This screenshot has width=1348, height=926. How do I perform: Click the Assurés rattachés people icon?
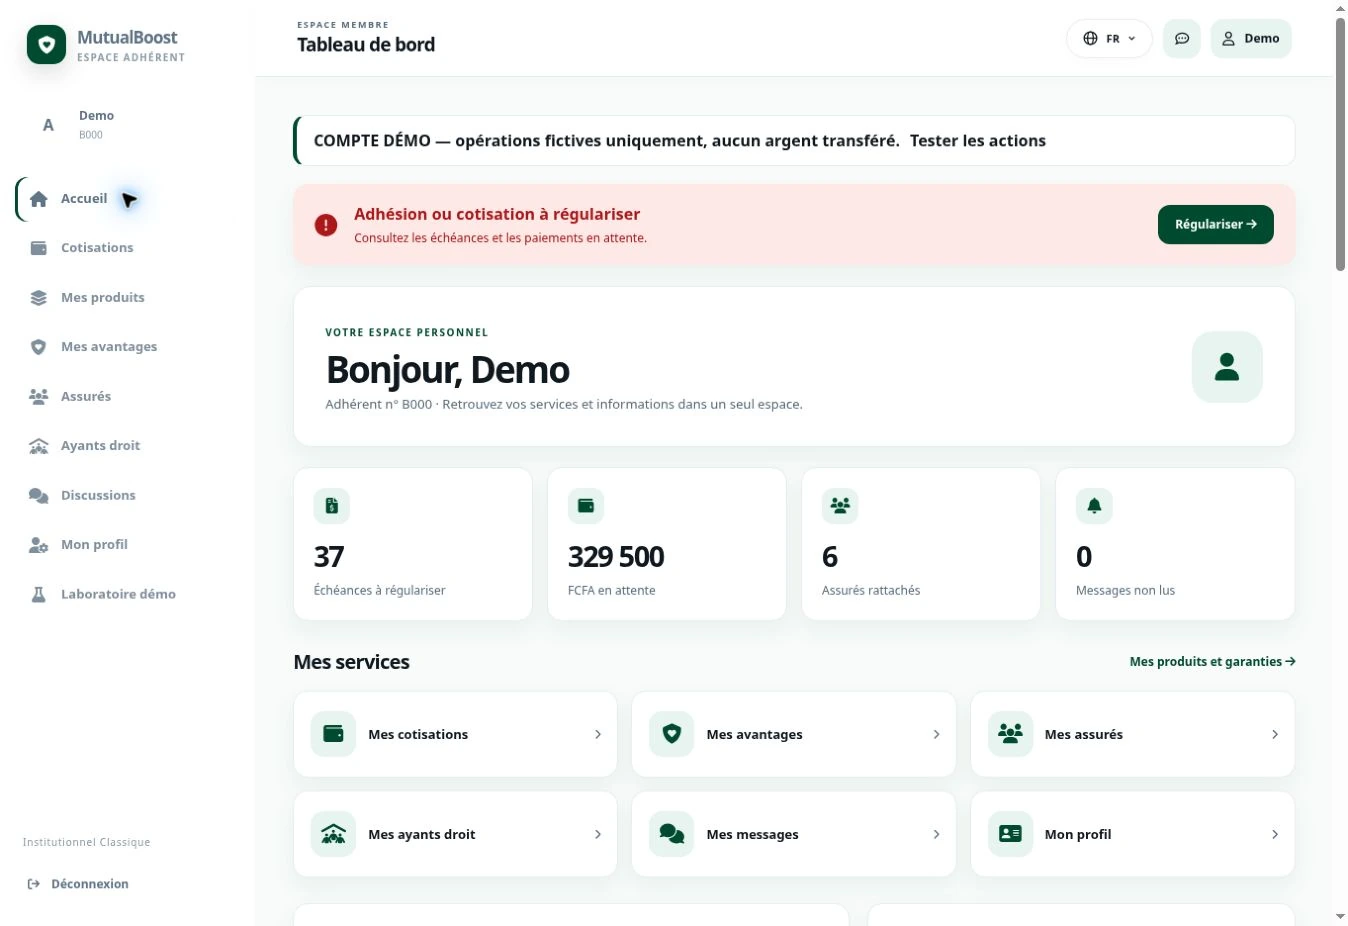[x=840, y=506]
